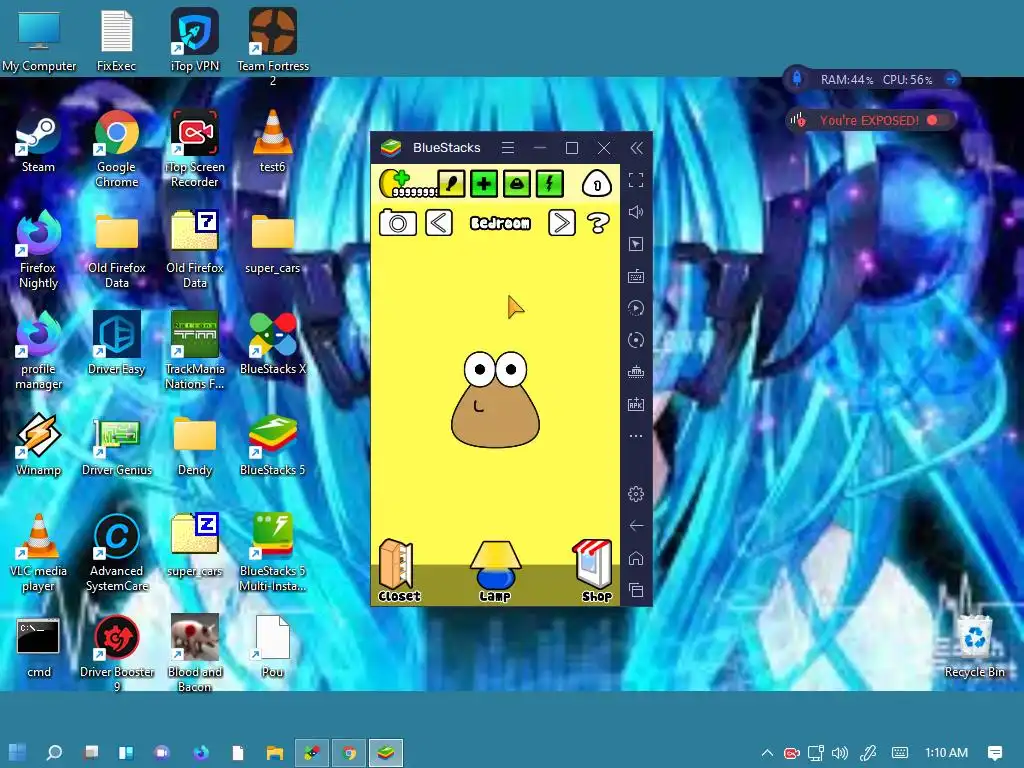This screenshot has width=1024, height=768.
Task: Open the Closet in Pou
Action: pyautogui.click(x=398, y=570)
